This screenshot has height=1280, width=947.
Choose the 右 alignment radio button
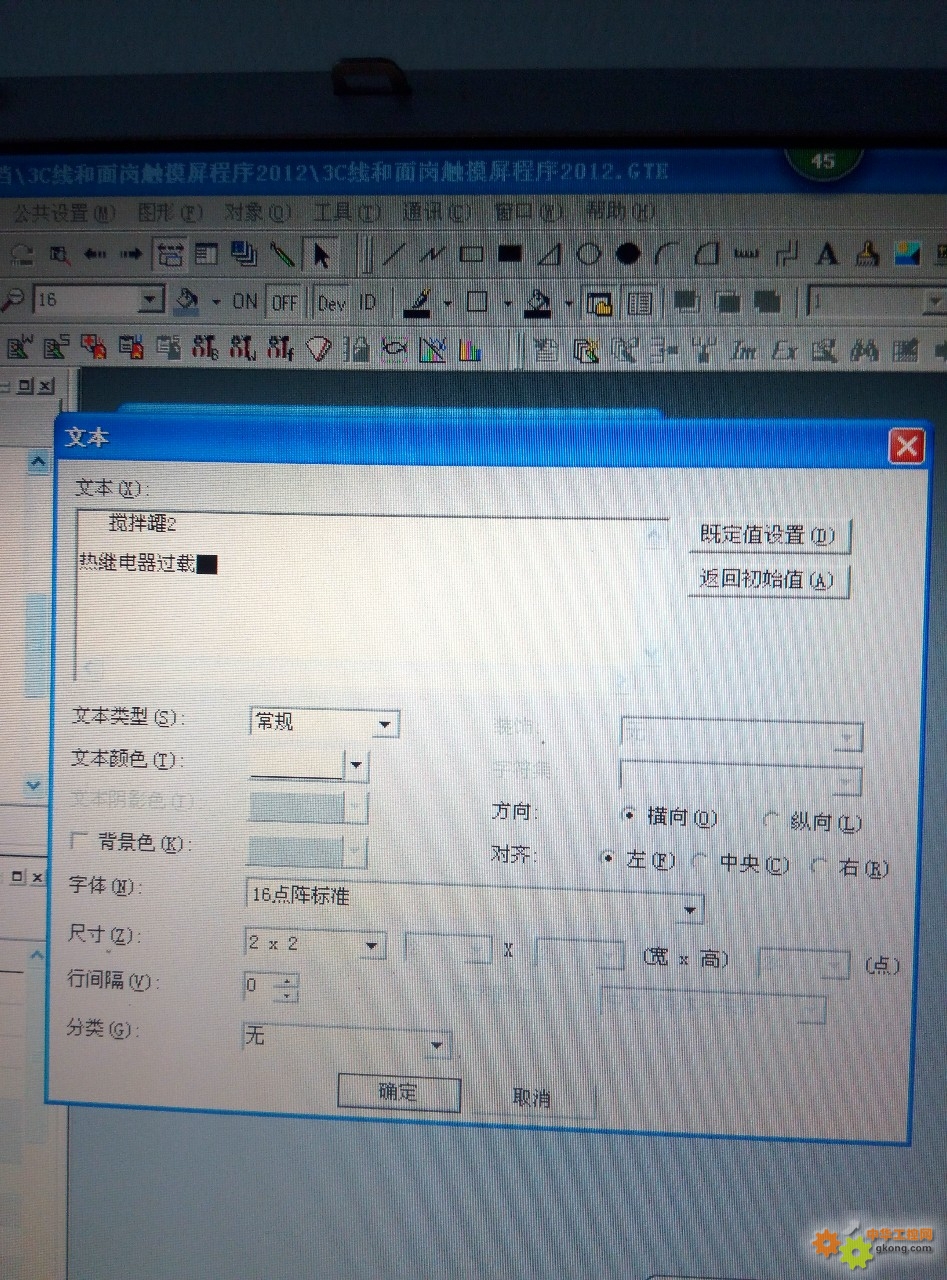[x=820, y=866]
